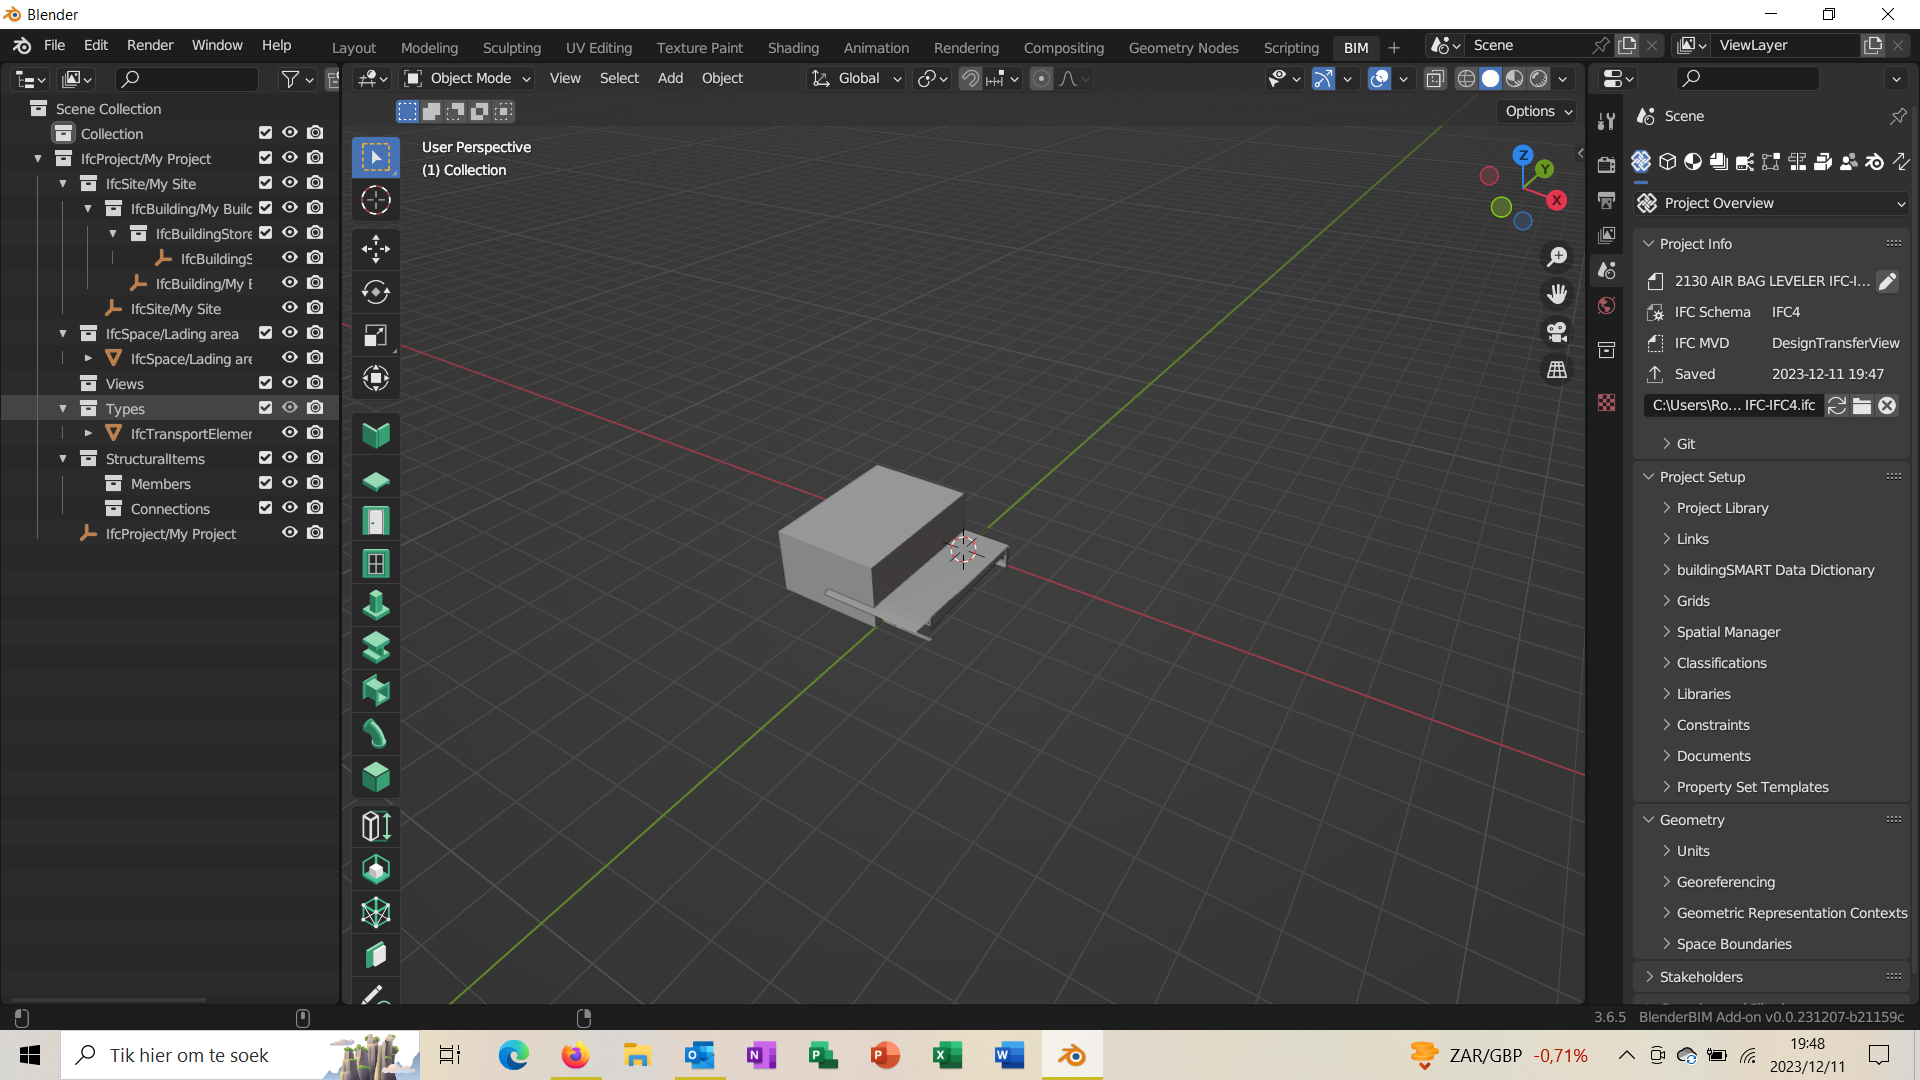Open the Object Mode dropdown
Image resolution: width=1920 pixels, height=1080 pixels.
coord(467,78)
